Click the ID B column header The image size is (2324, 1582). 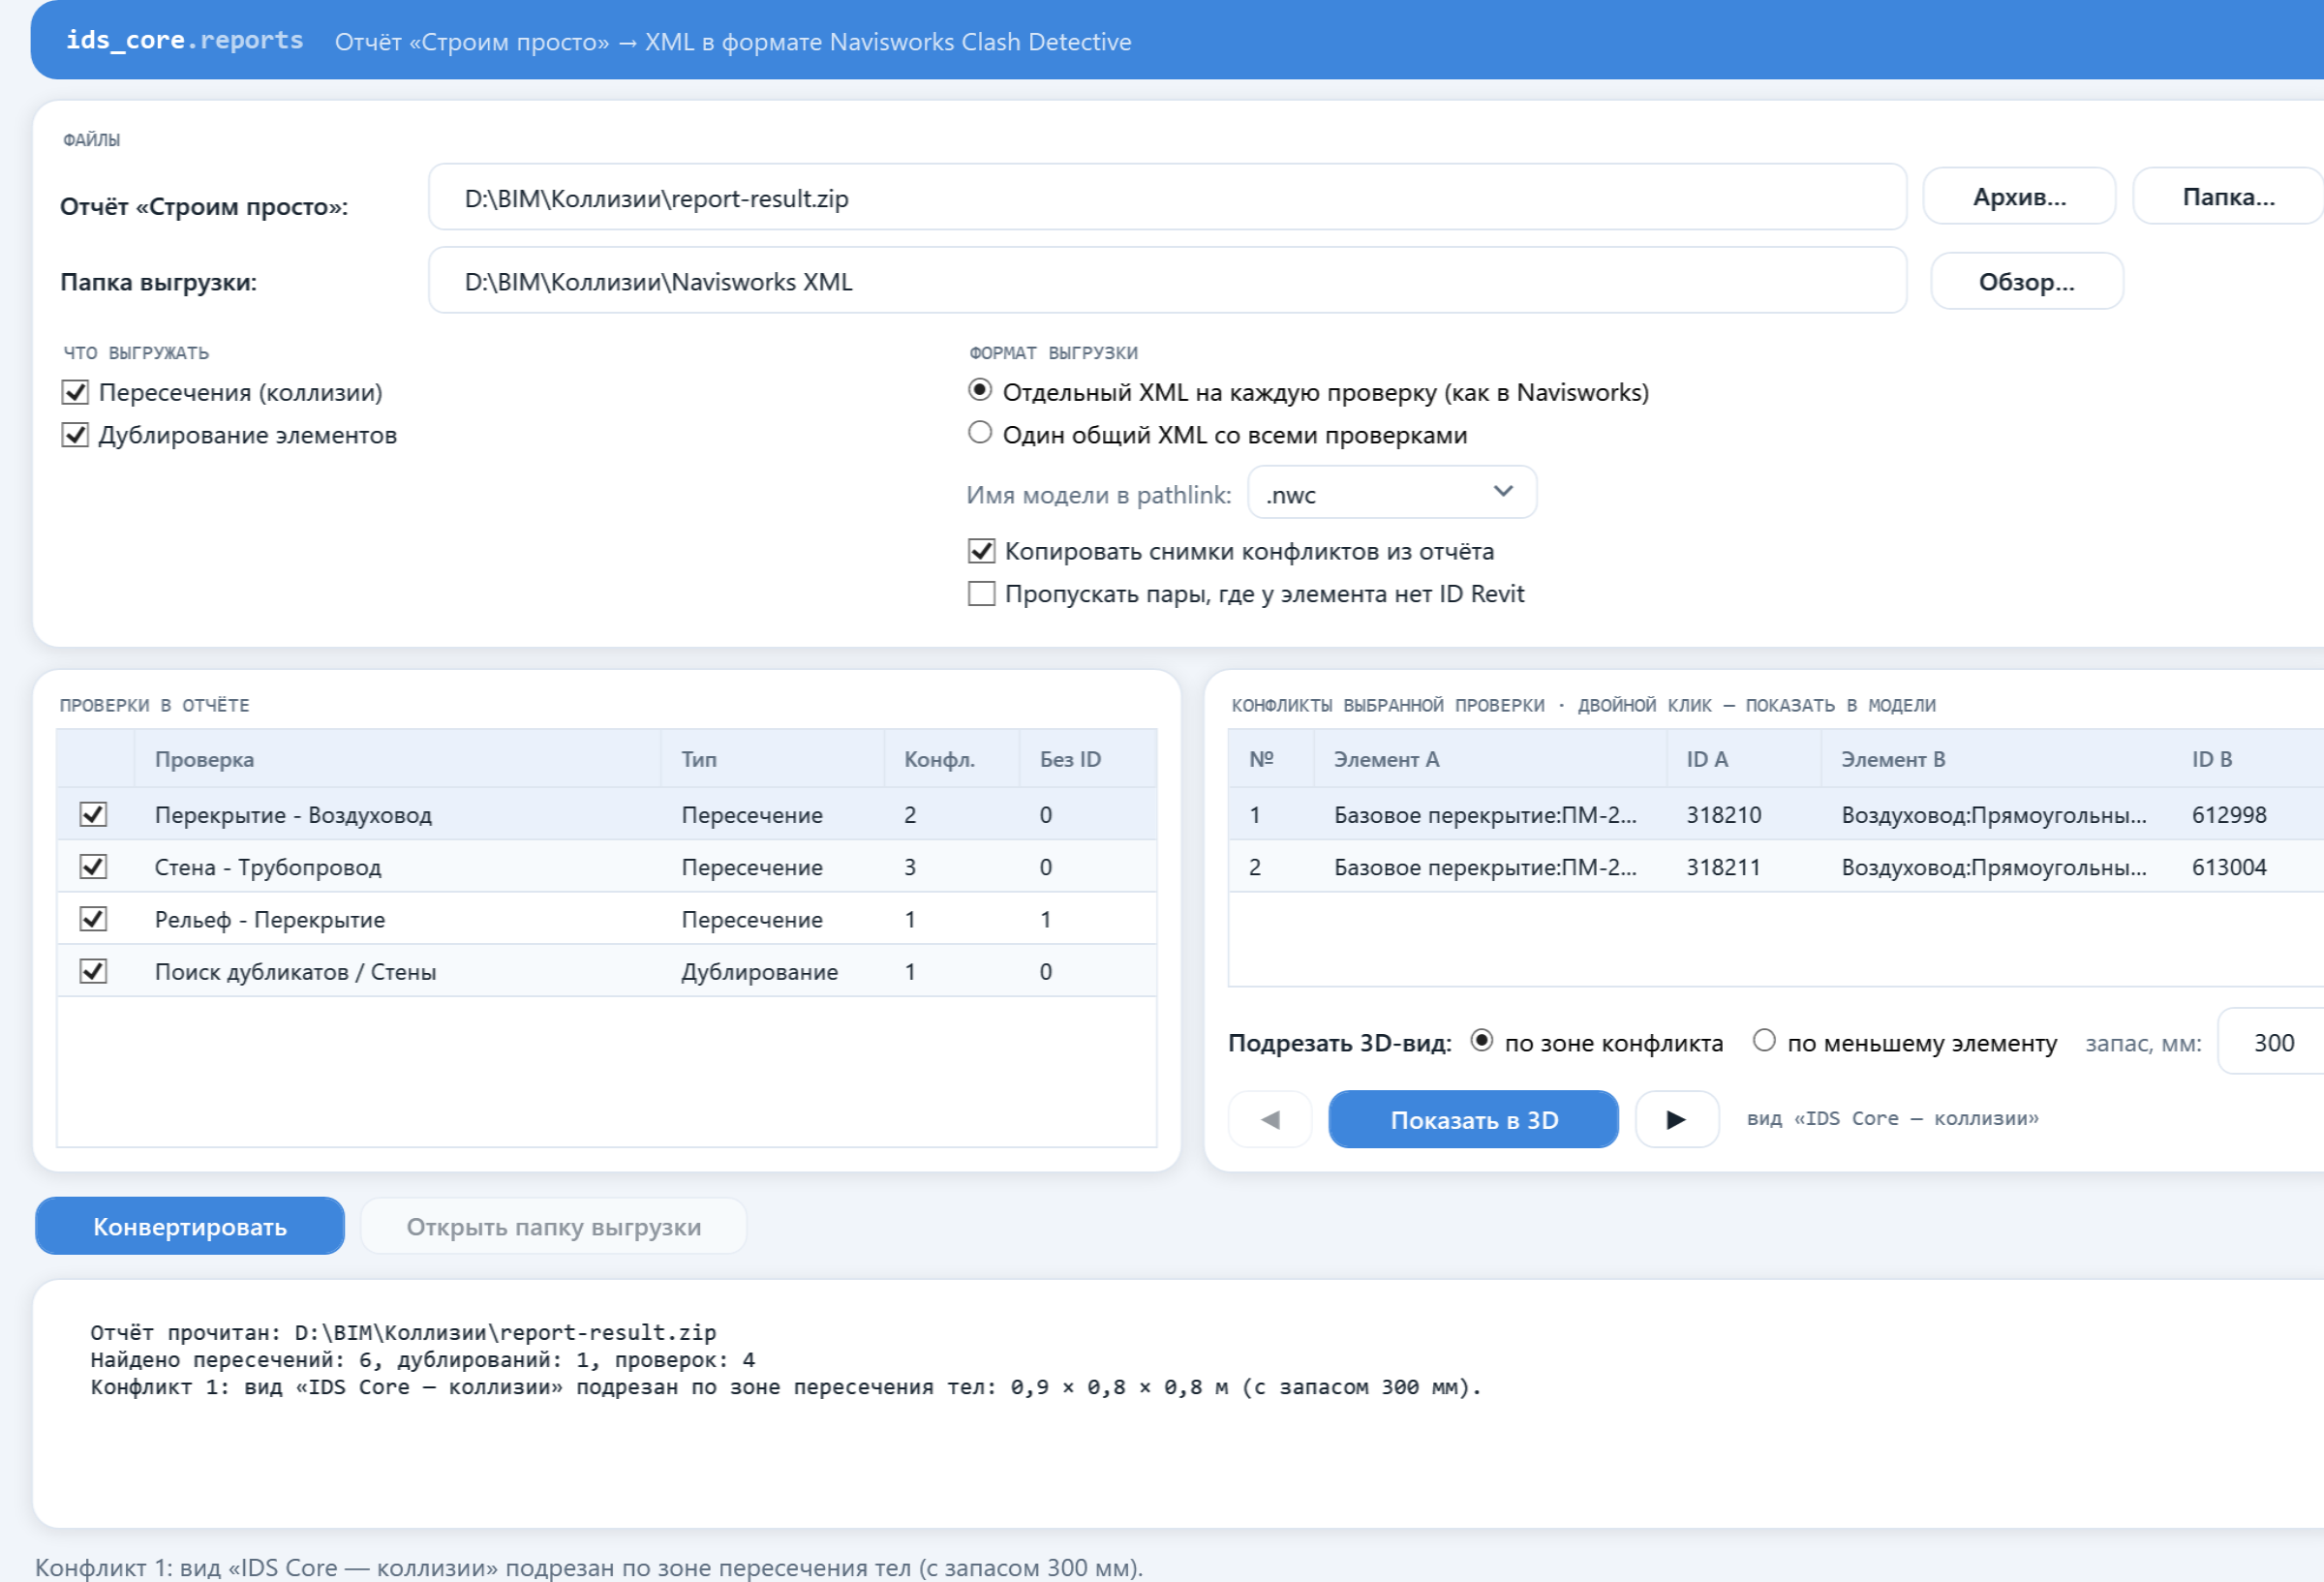click(x=2248, y=759)
